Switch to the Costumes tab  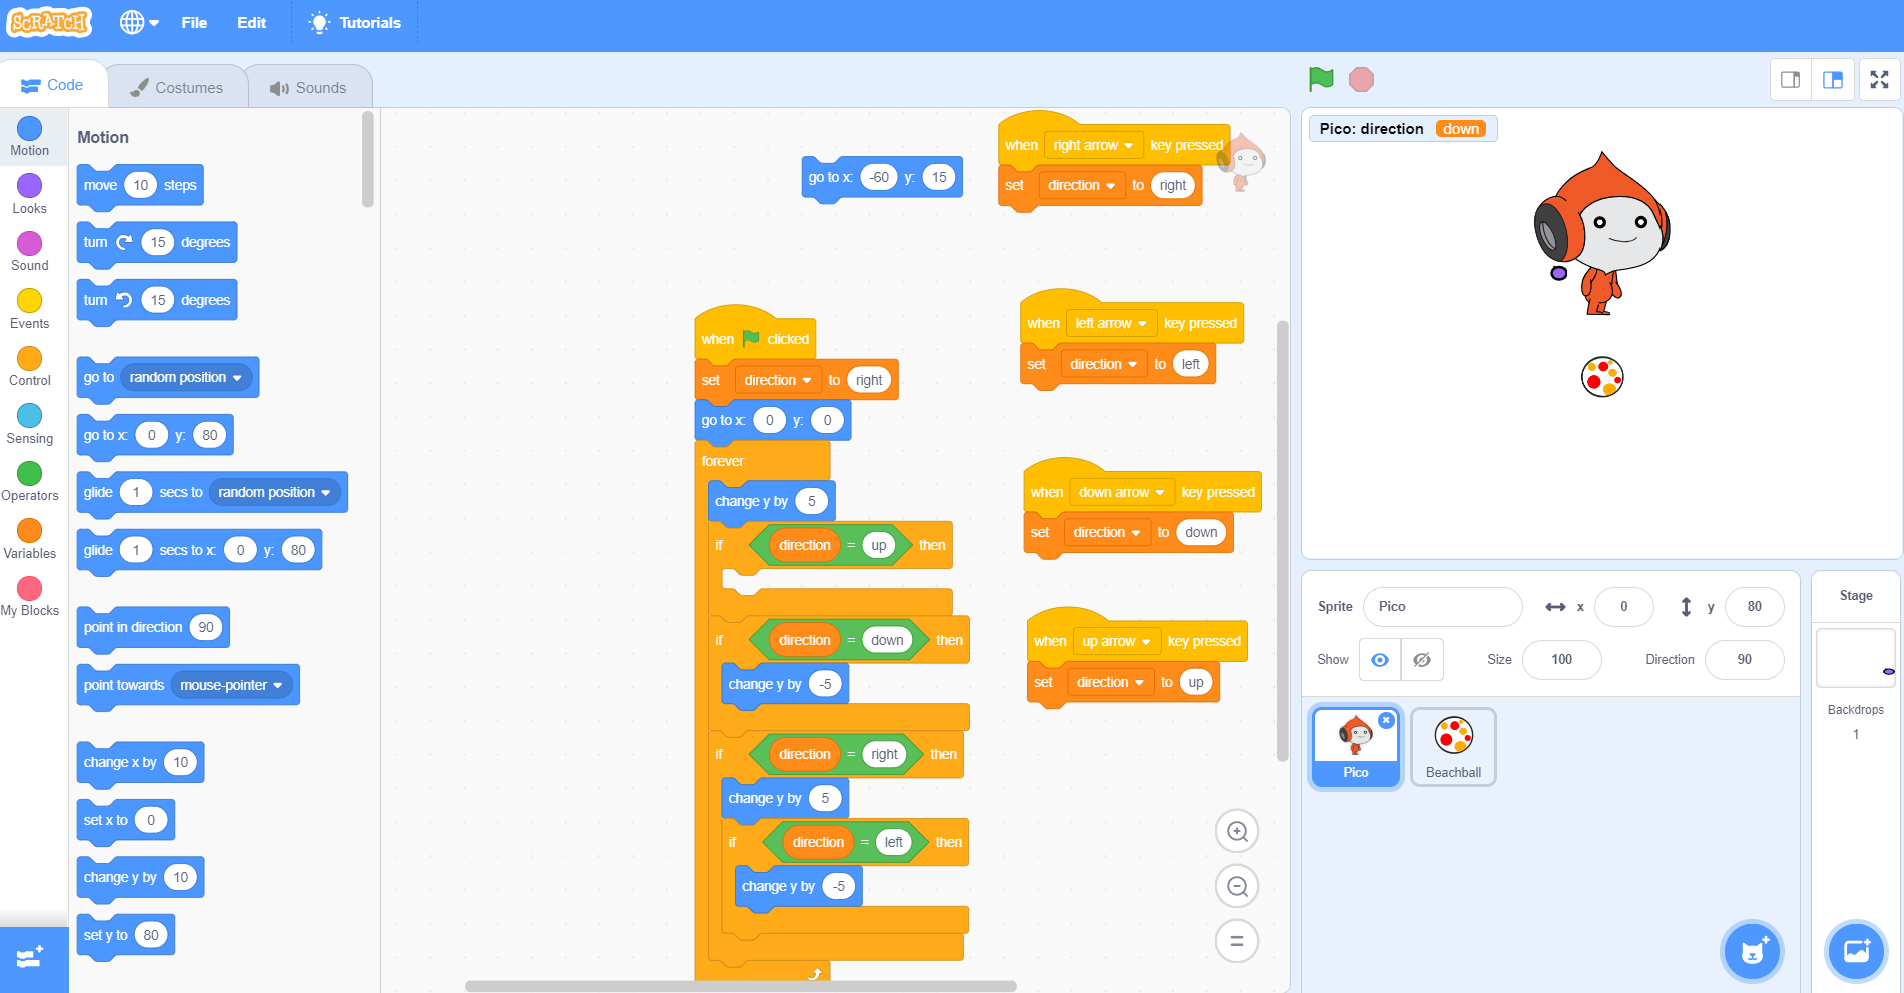(177, 88)
